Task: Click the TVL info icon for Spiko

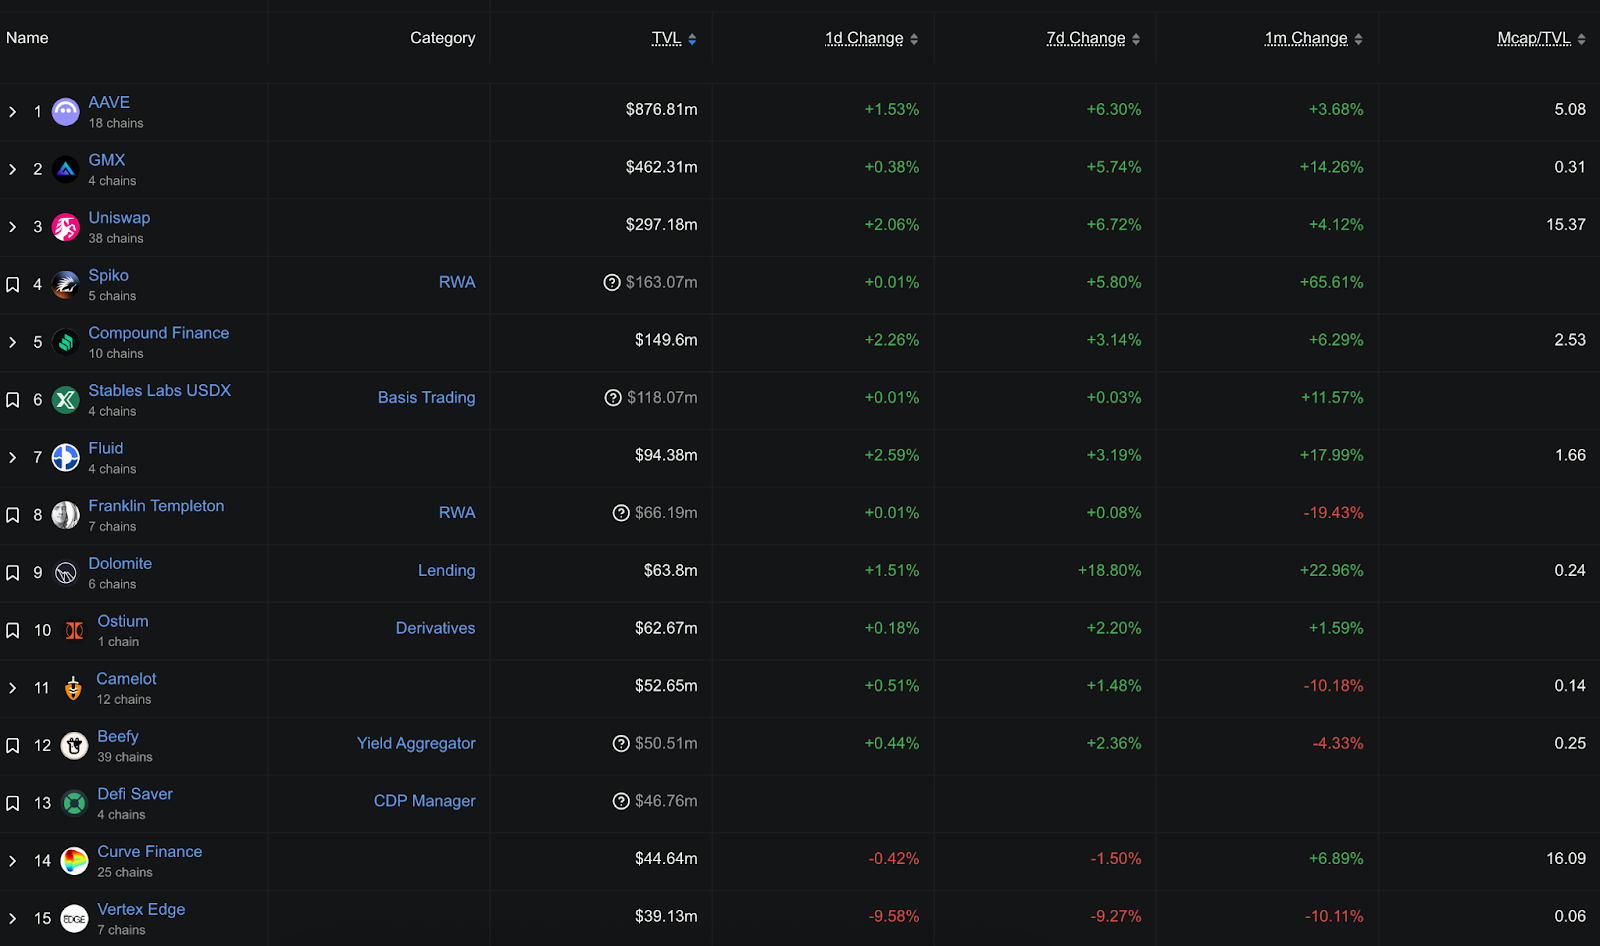Action: (612, 283)
